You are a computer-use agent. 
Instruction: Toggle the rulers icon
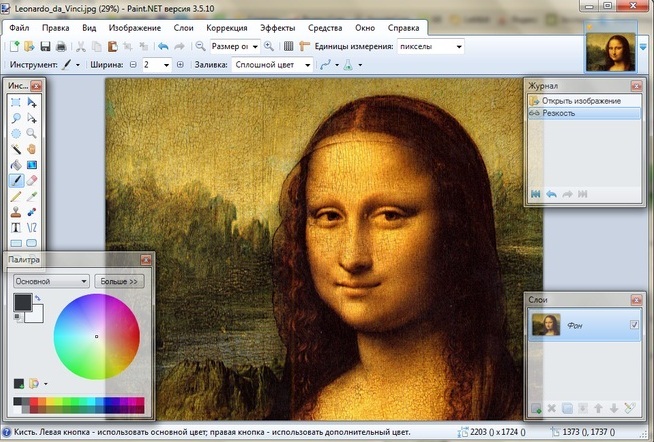[x=304, y=46]
